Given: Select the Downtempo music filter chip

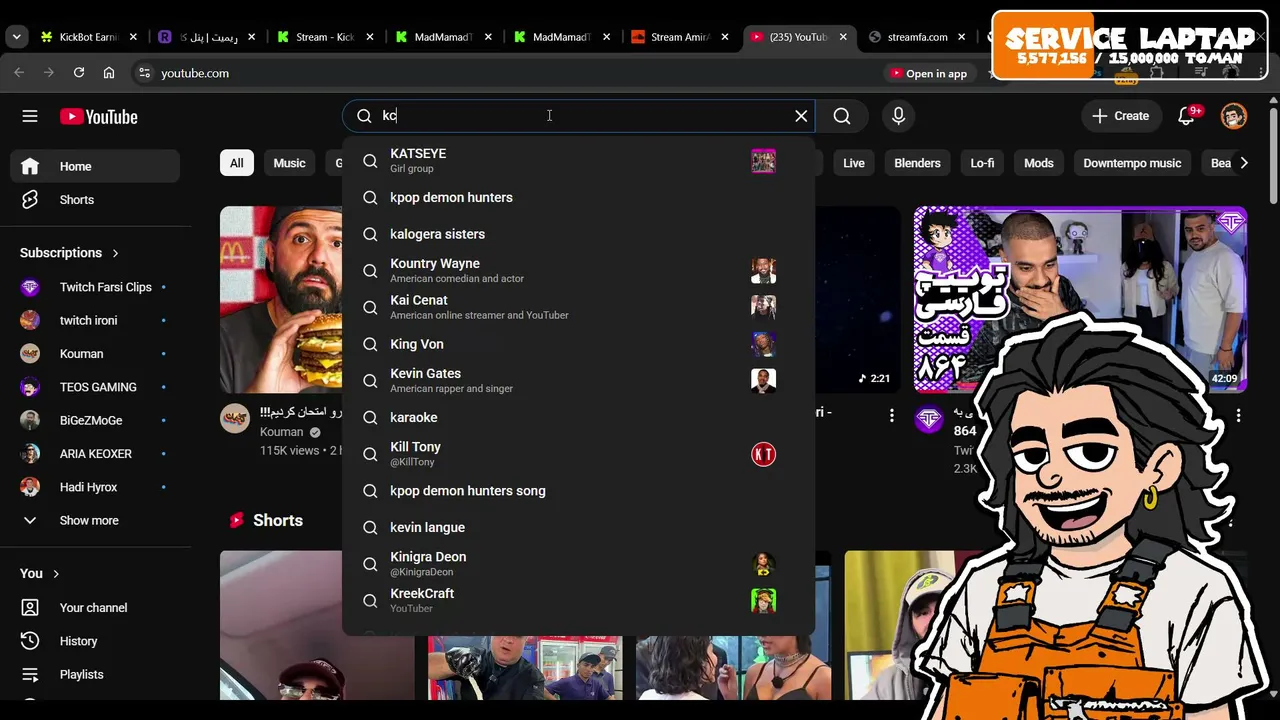Looking at the screenshot, I should pos(1132,163).
